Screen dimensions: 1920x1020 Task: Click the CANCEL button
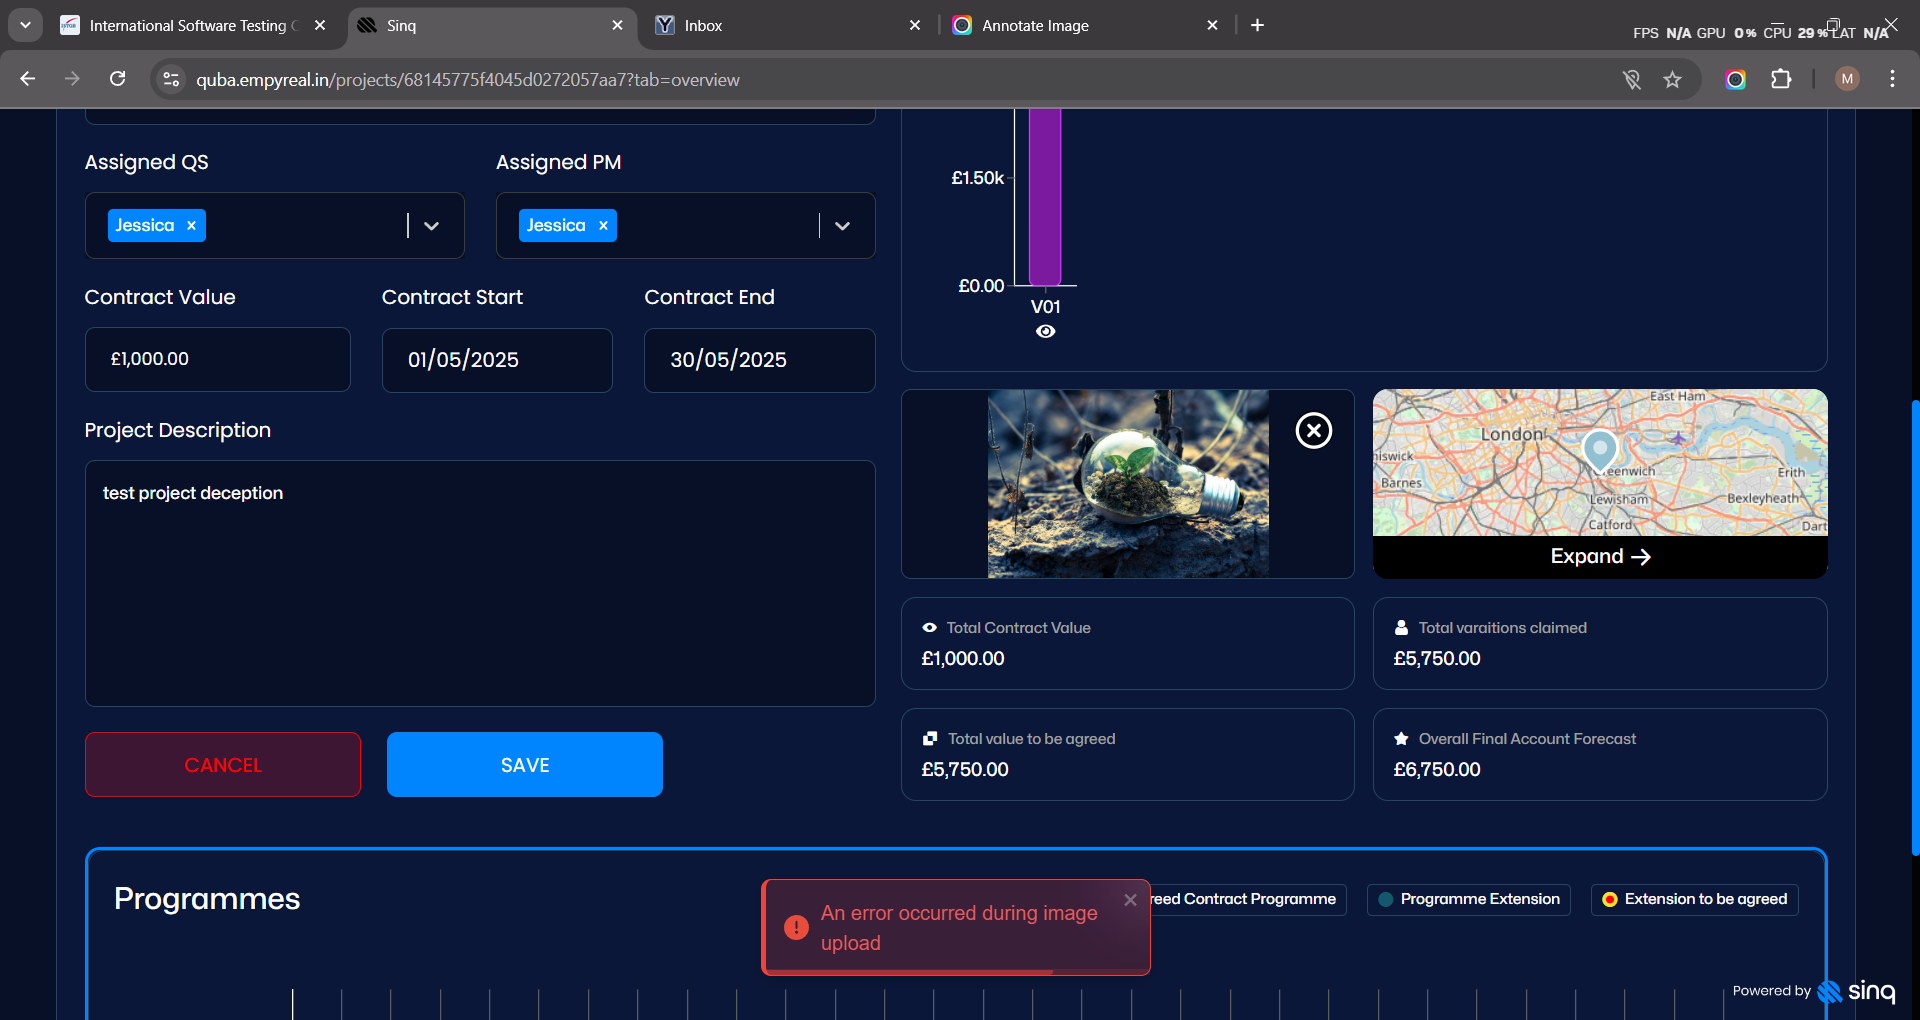tap(223, 765)
